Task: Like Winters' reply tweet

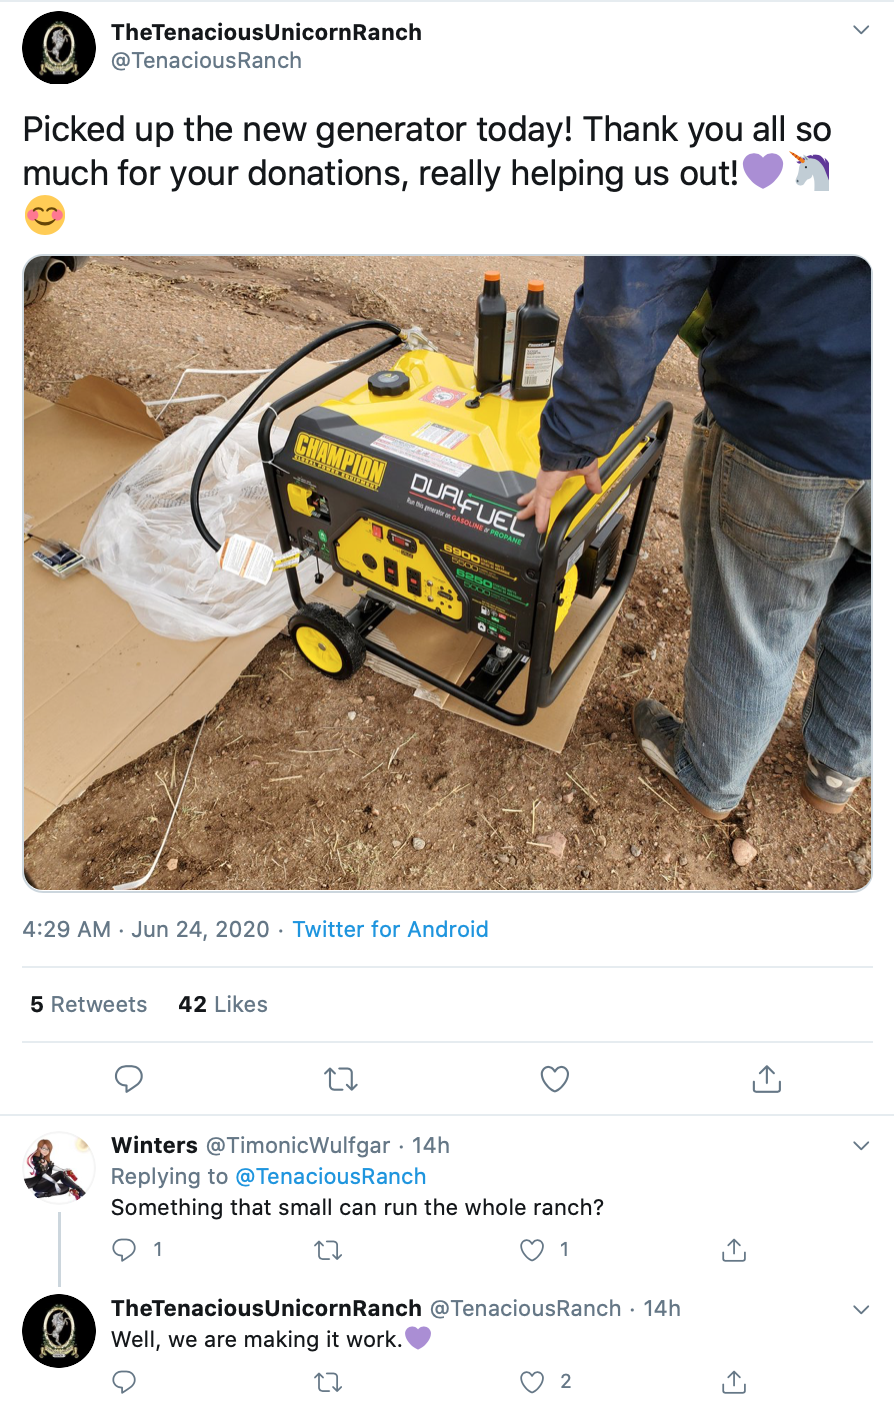Action: (532, 1249)
